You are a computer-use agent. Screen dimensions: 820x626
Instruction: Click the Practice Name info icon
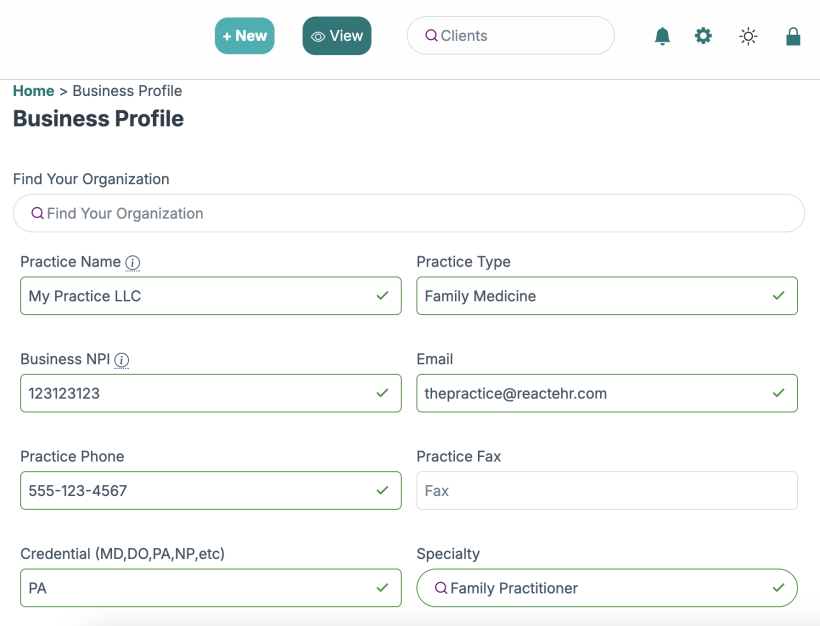133,262
